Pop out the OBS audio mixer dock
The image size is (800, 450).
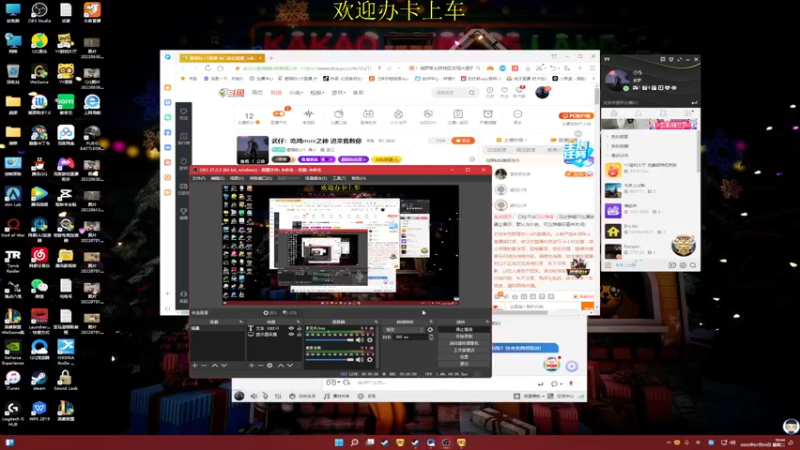pyautogui.click(x=376, y=322)
